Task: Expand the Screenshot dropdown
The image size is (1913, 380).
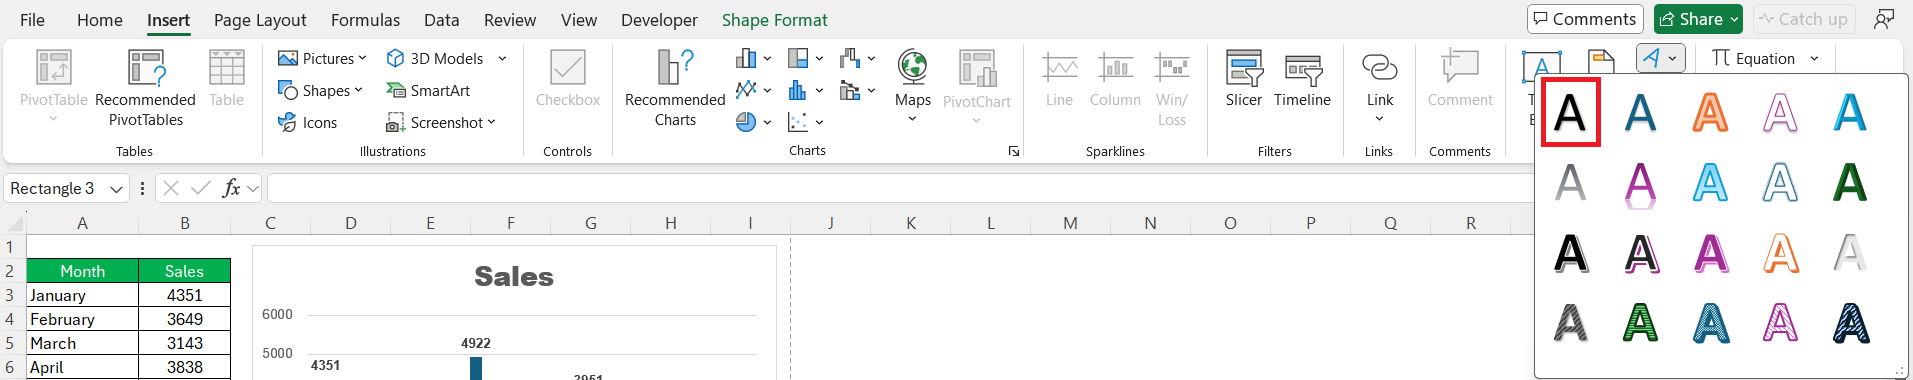Action: coord(491,122)
